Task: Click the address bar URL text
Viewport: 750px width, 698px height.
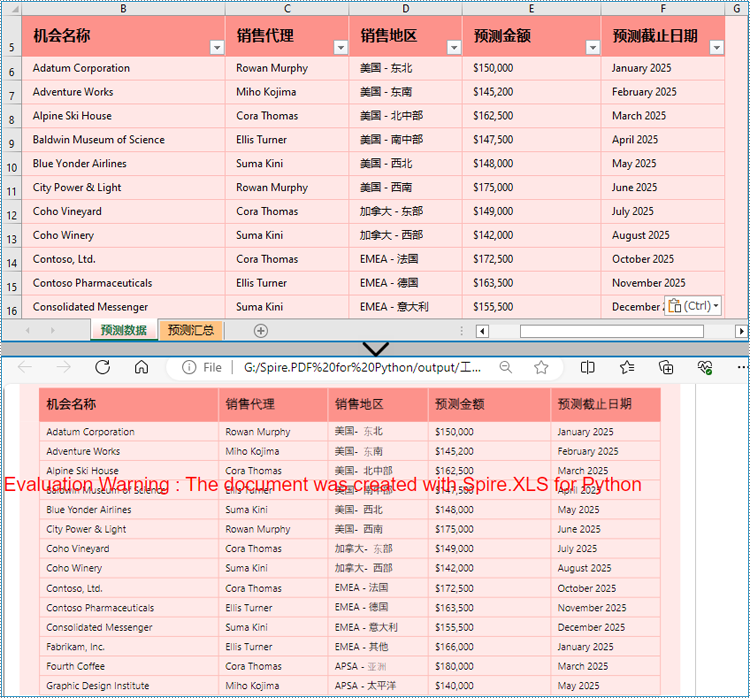Action: (x=363, y=367)
